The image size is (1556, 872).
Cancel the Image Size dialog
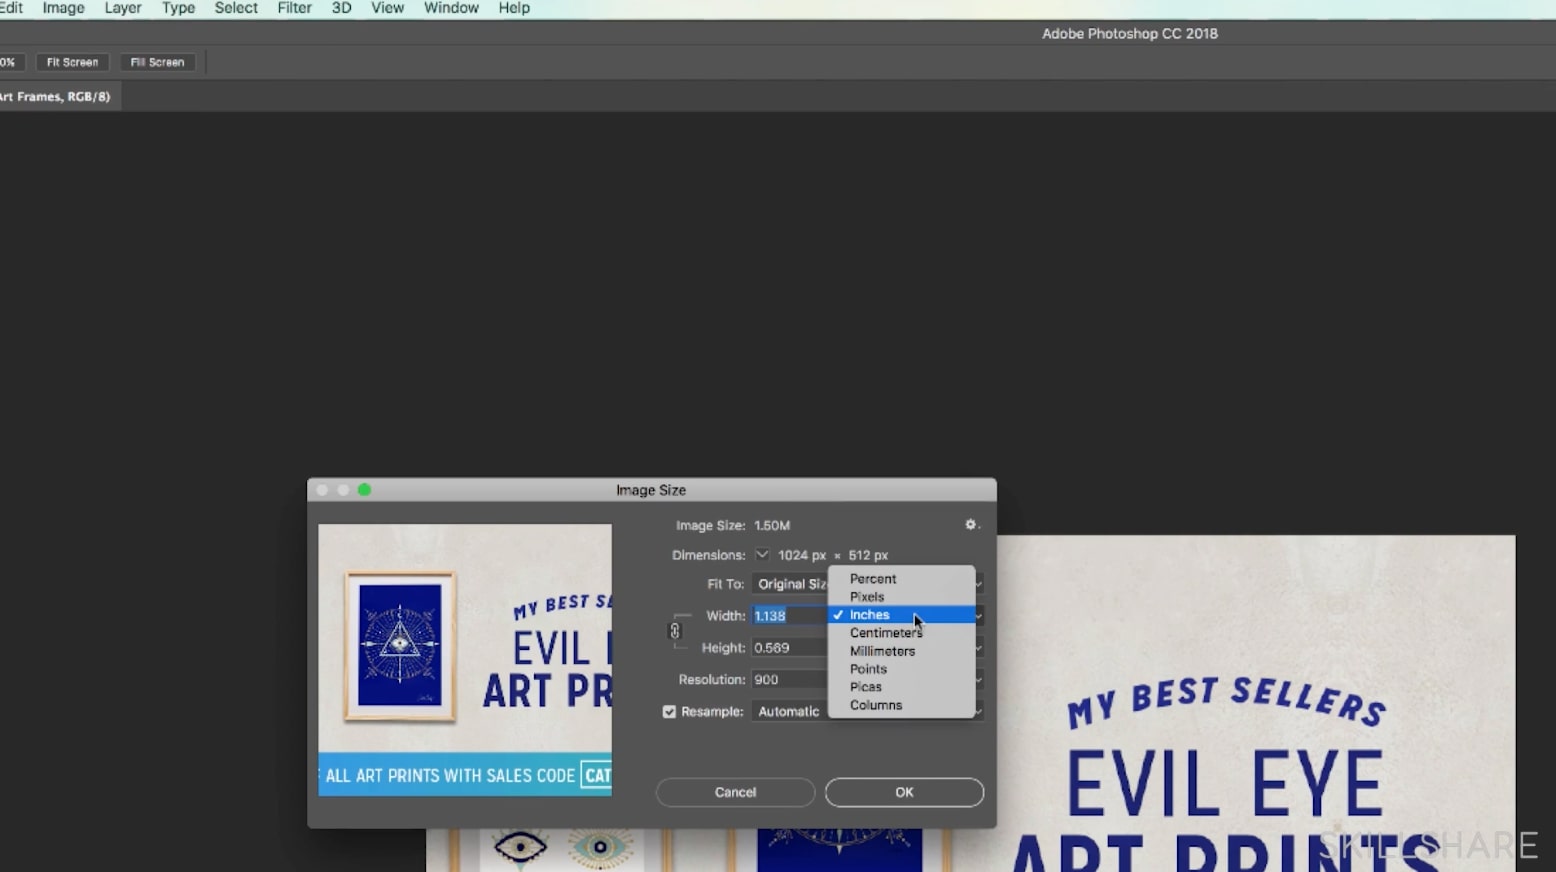[735, 792]
